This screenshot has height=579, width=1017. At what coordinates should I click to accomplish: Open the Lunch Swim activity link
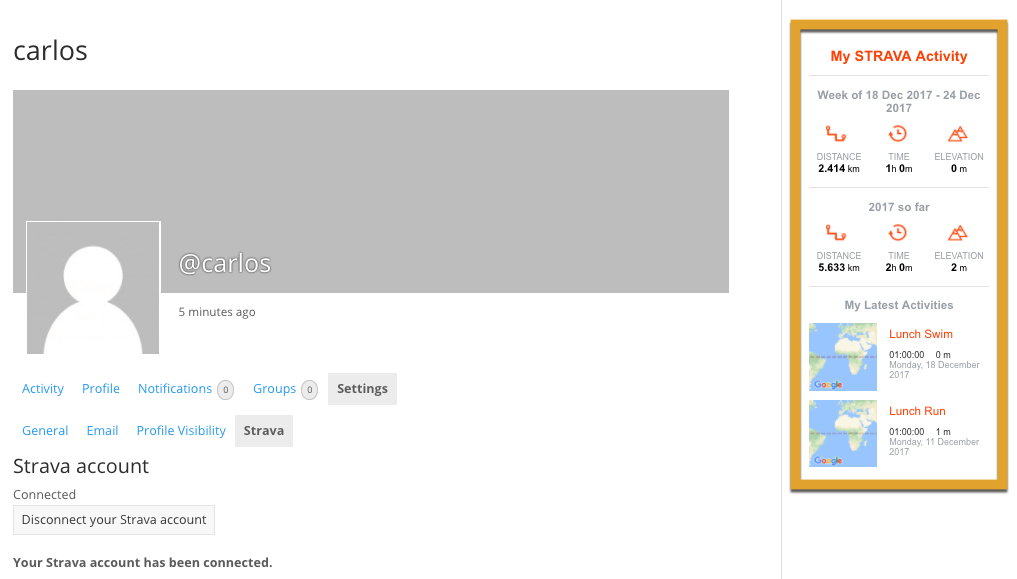[920, 334]
